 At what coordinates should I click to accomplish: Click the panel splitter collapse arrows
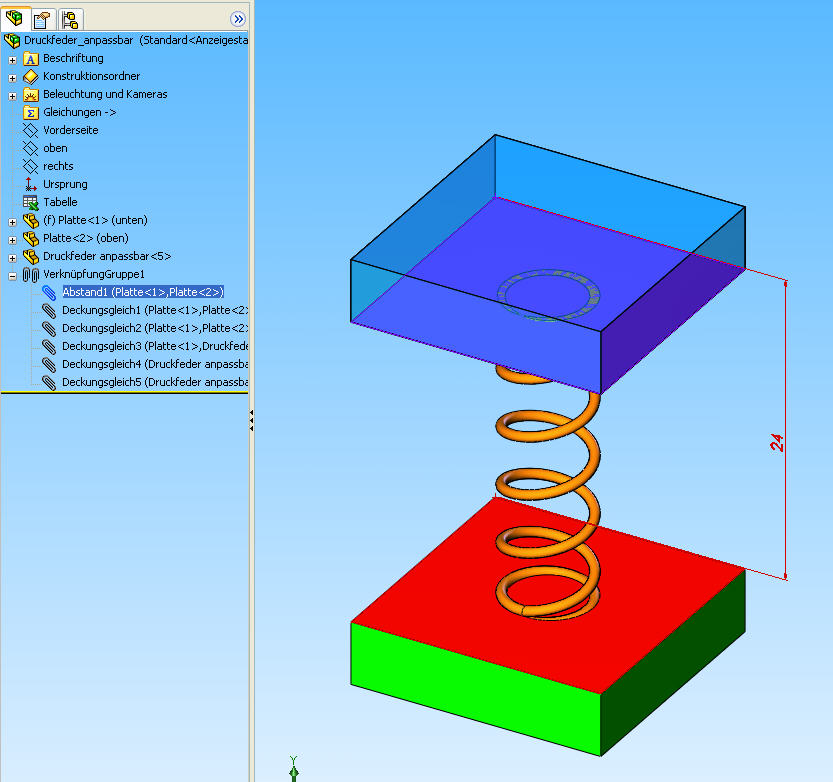pyautogui.click(x=251, y=420)
